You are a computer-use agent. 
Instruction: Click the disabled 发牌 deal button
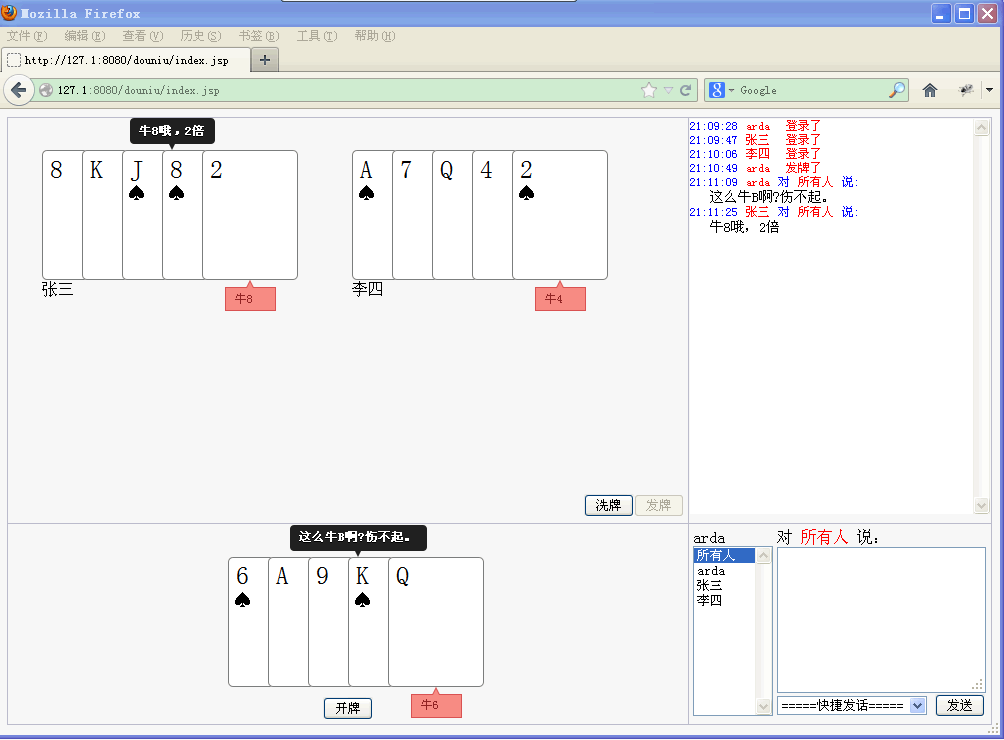(658, 505)
